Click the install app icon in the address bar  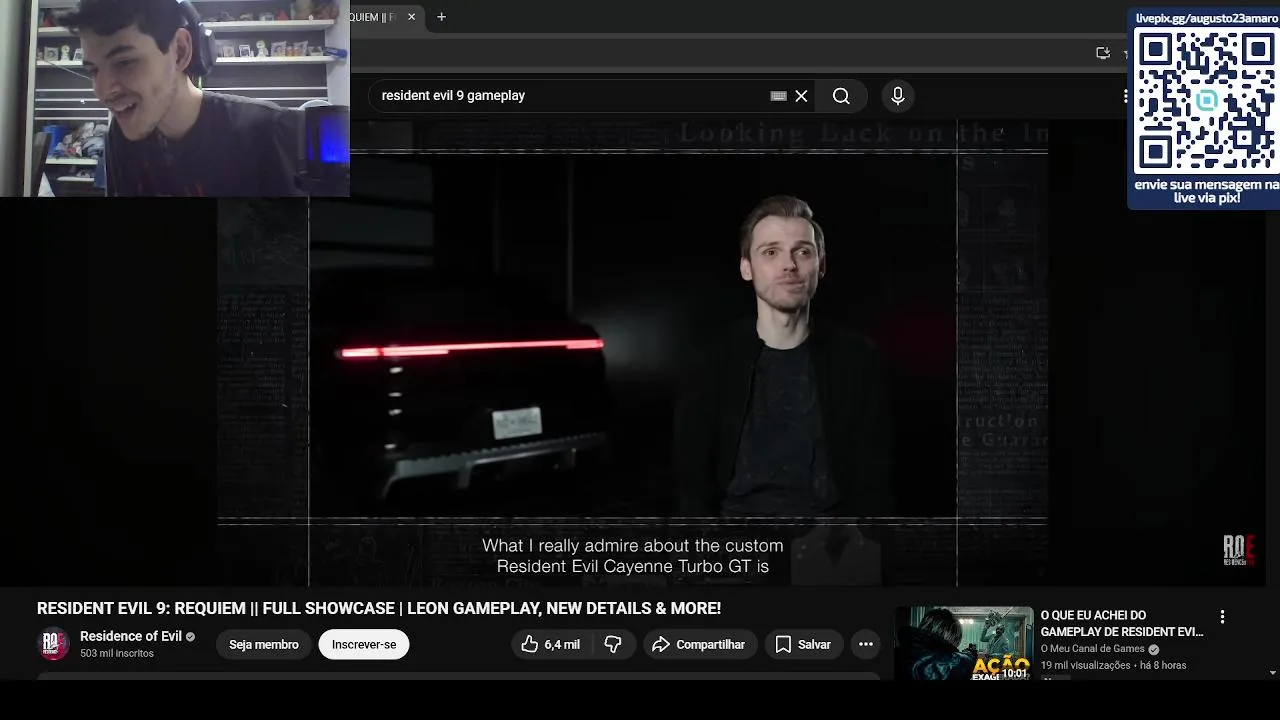1103,53
